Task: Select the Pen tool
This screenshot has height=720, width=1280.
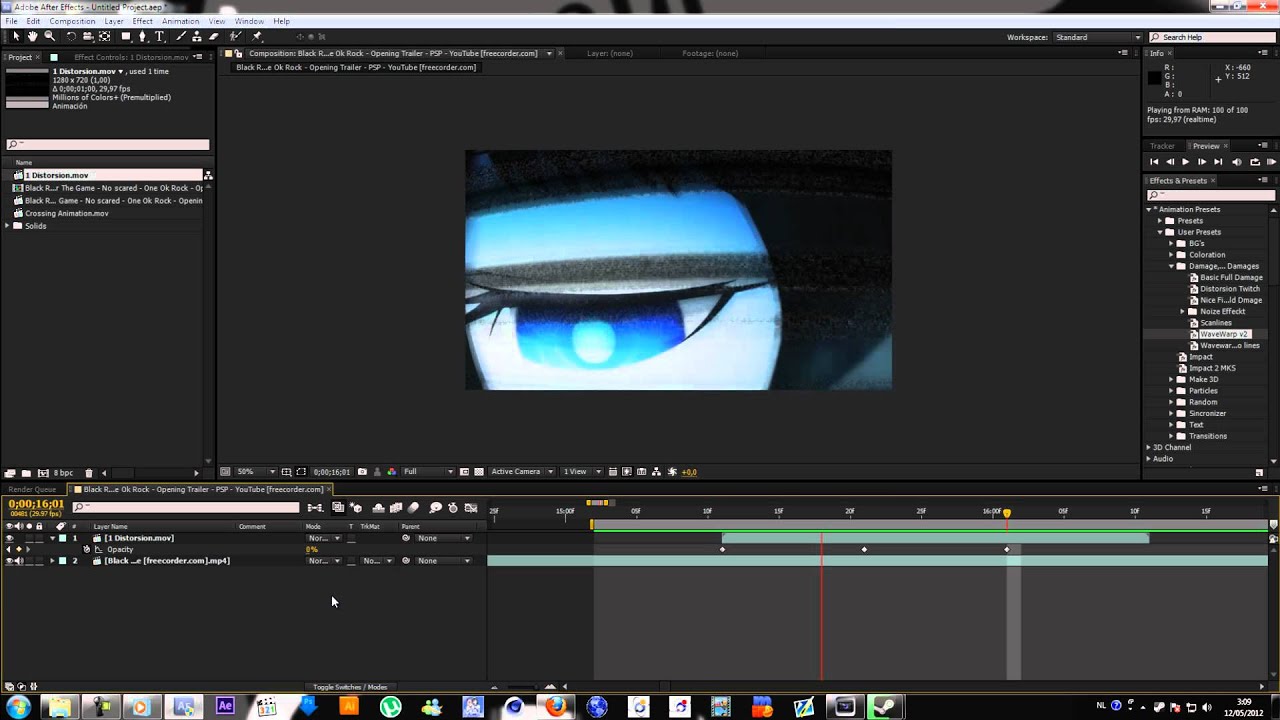Action: 142,36
